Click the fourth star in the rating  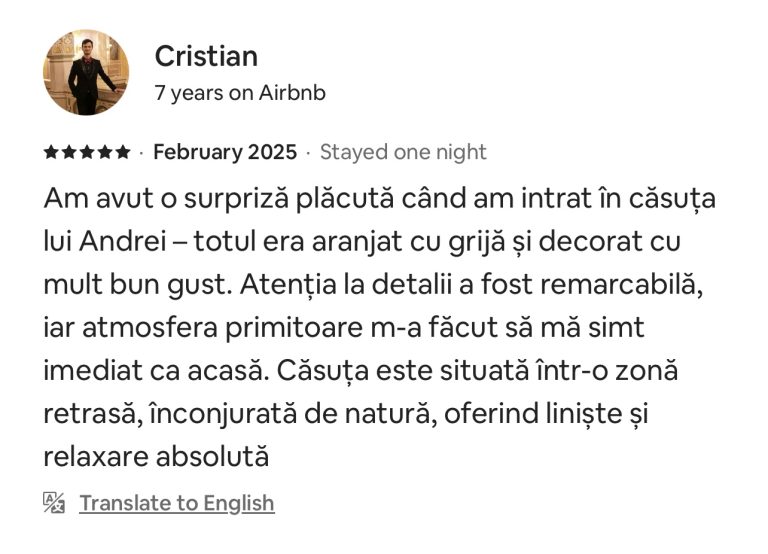click(105, 153)
